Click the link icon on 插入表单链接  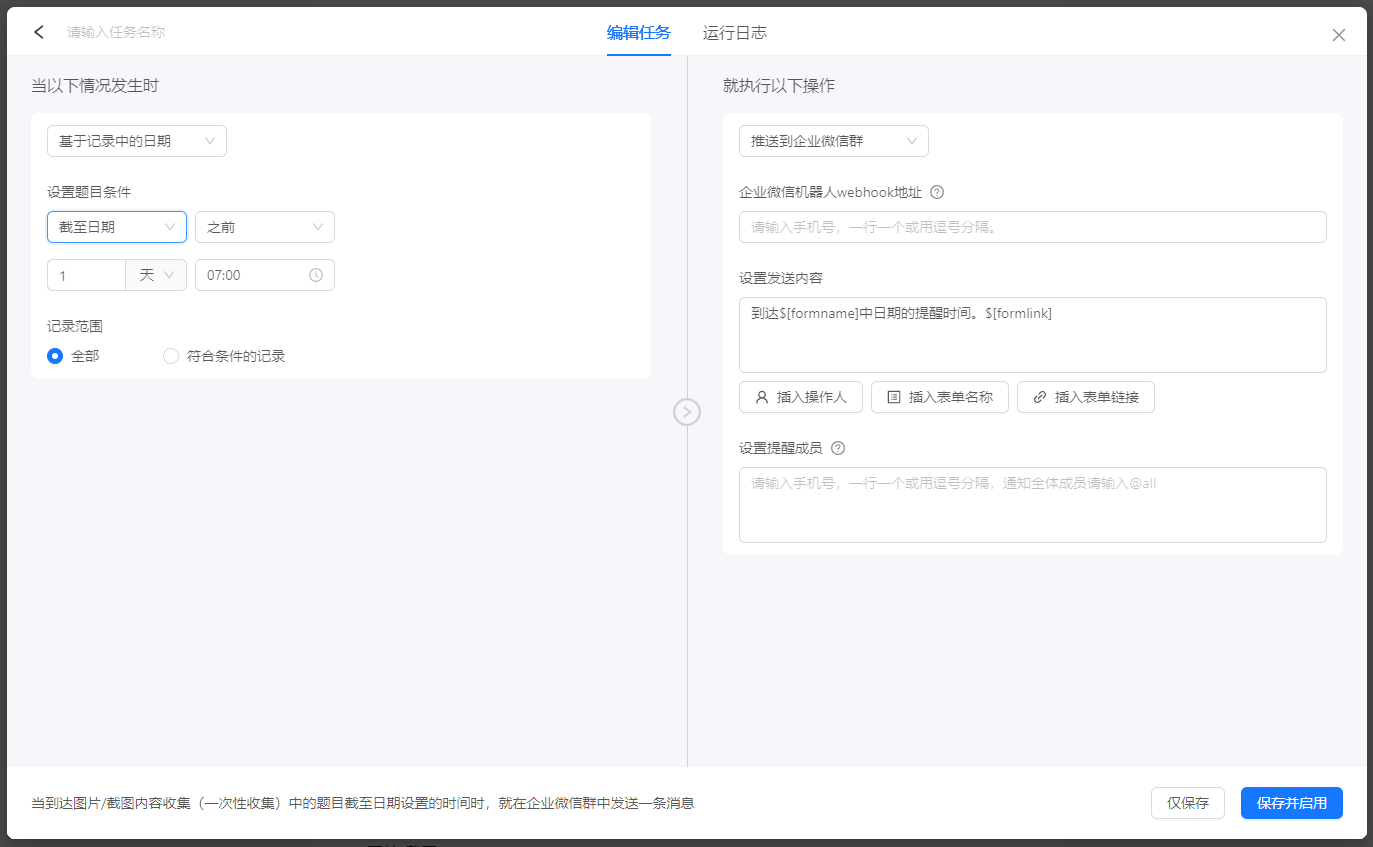coord(1040,397)
